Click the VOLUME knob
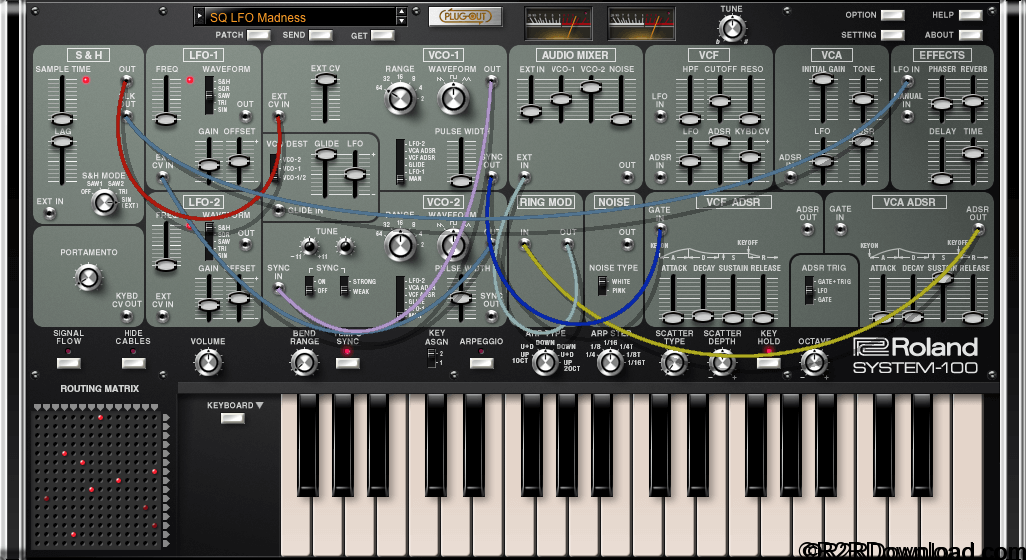This screenshot has width=1026, height=560. click(x=208, y=362)
